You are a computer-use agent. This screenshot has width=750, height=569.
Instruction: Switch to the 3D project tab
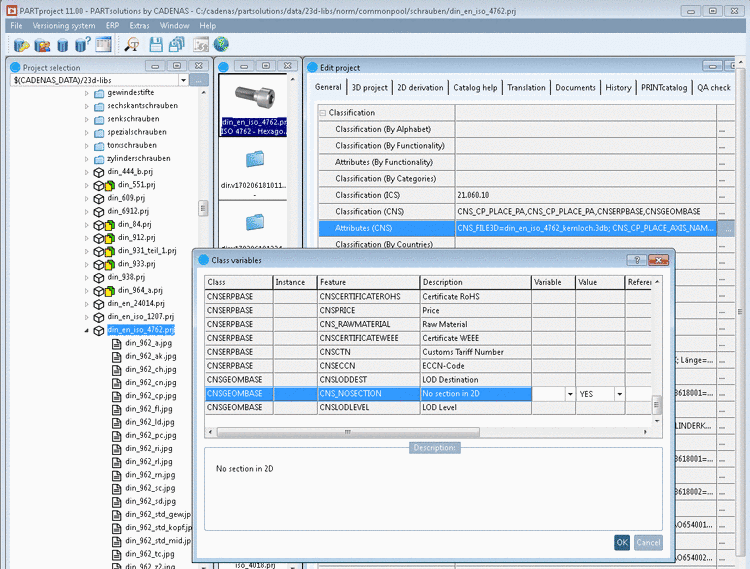pyautogui.click(x=369, y=88)
